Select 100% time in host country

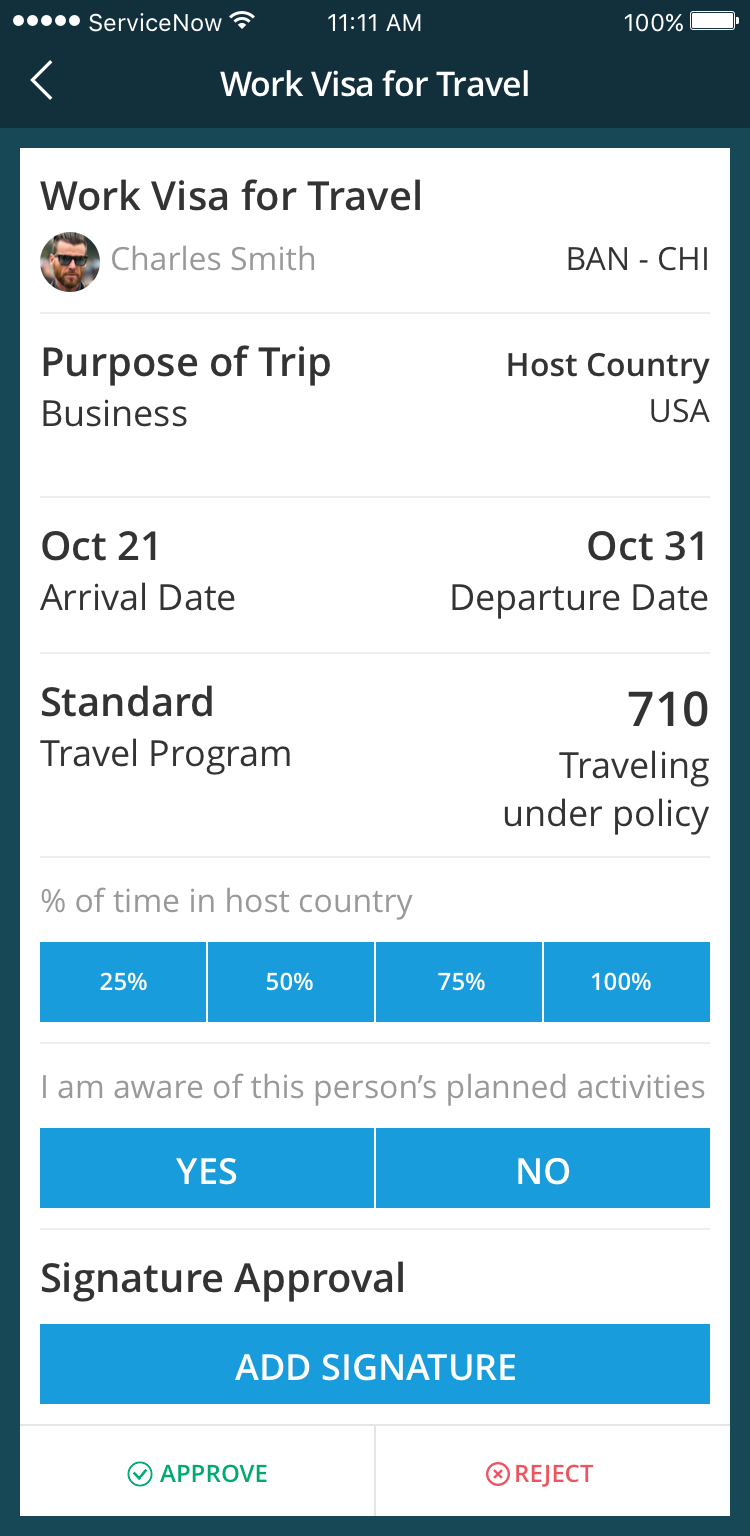click(626, 982)
